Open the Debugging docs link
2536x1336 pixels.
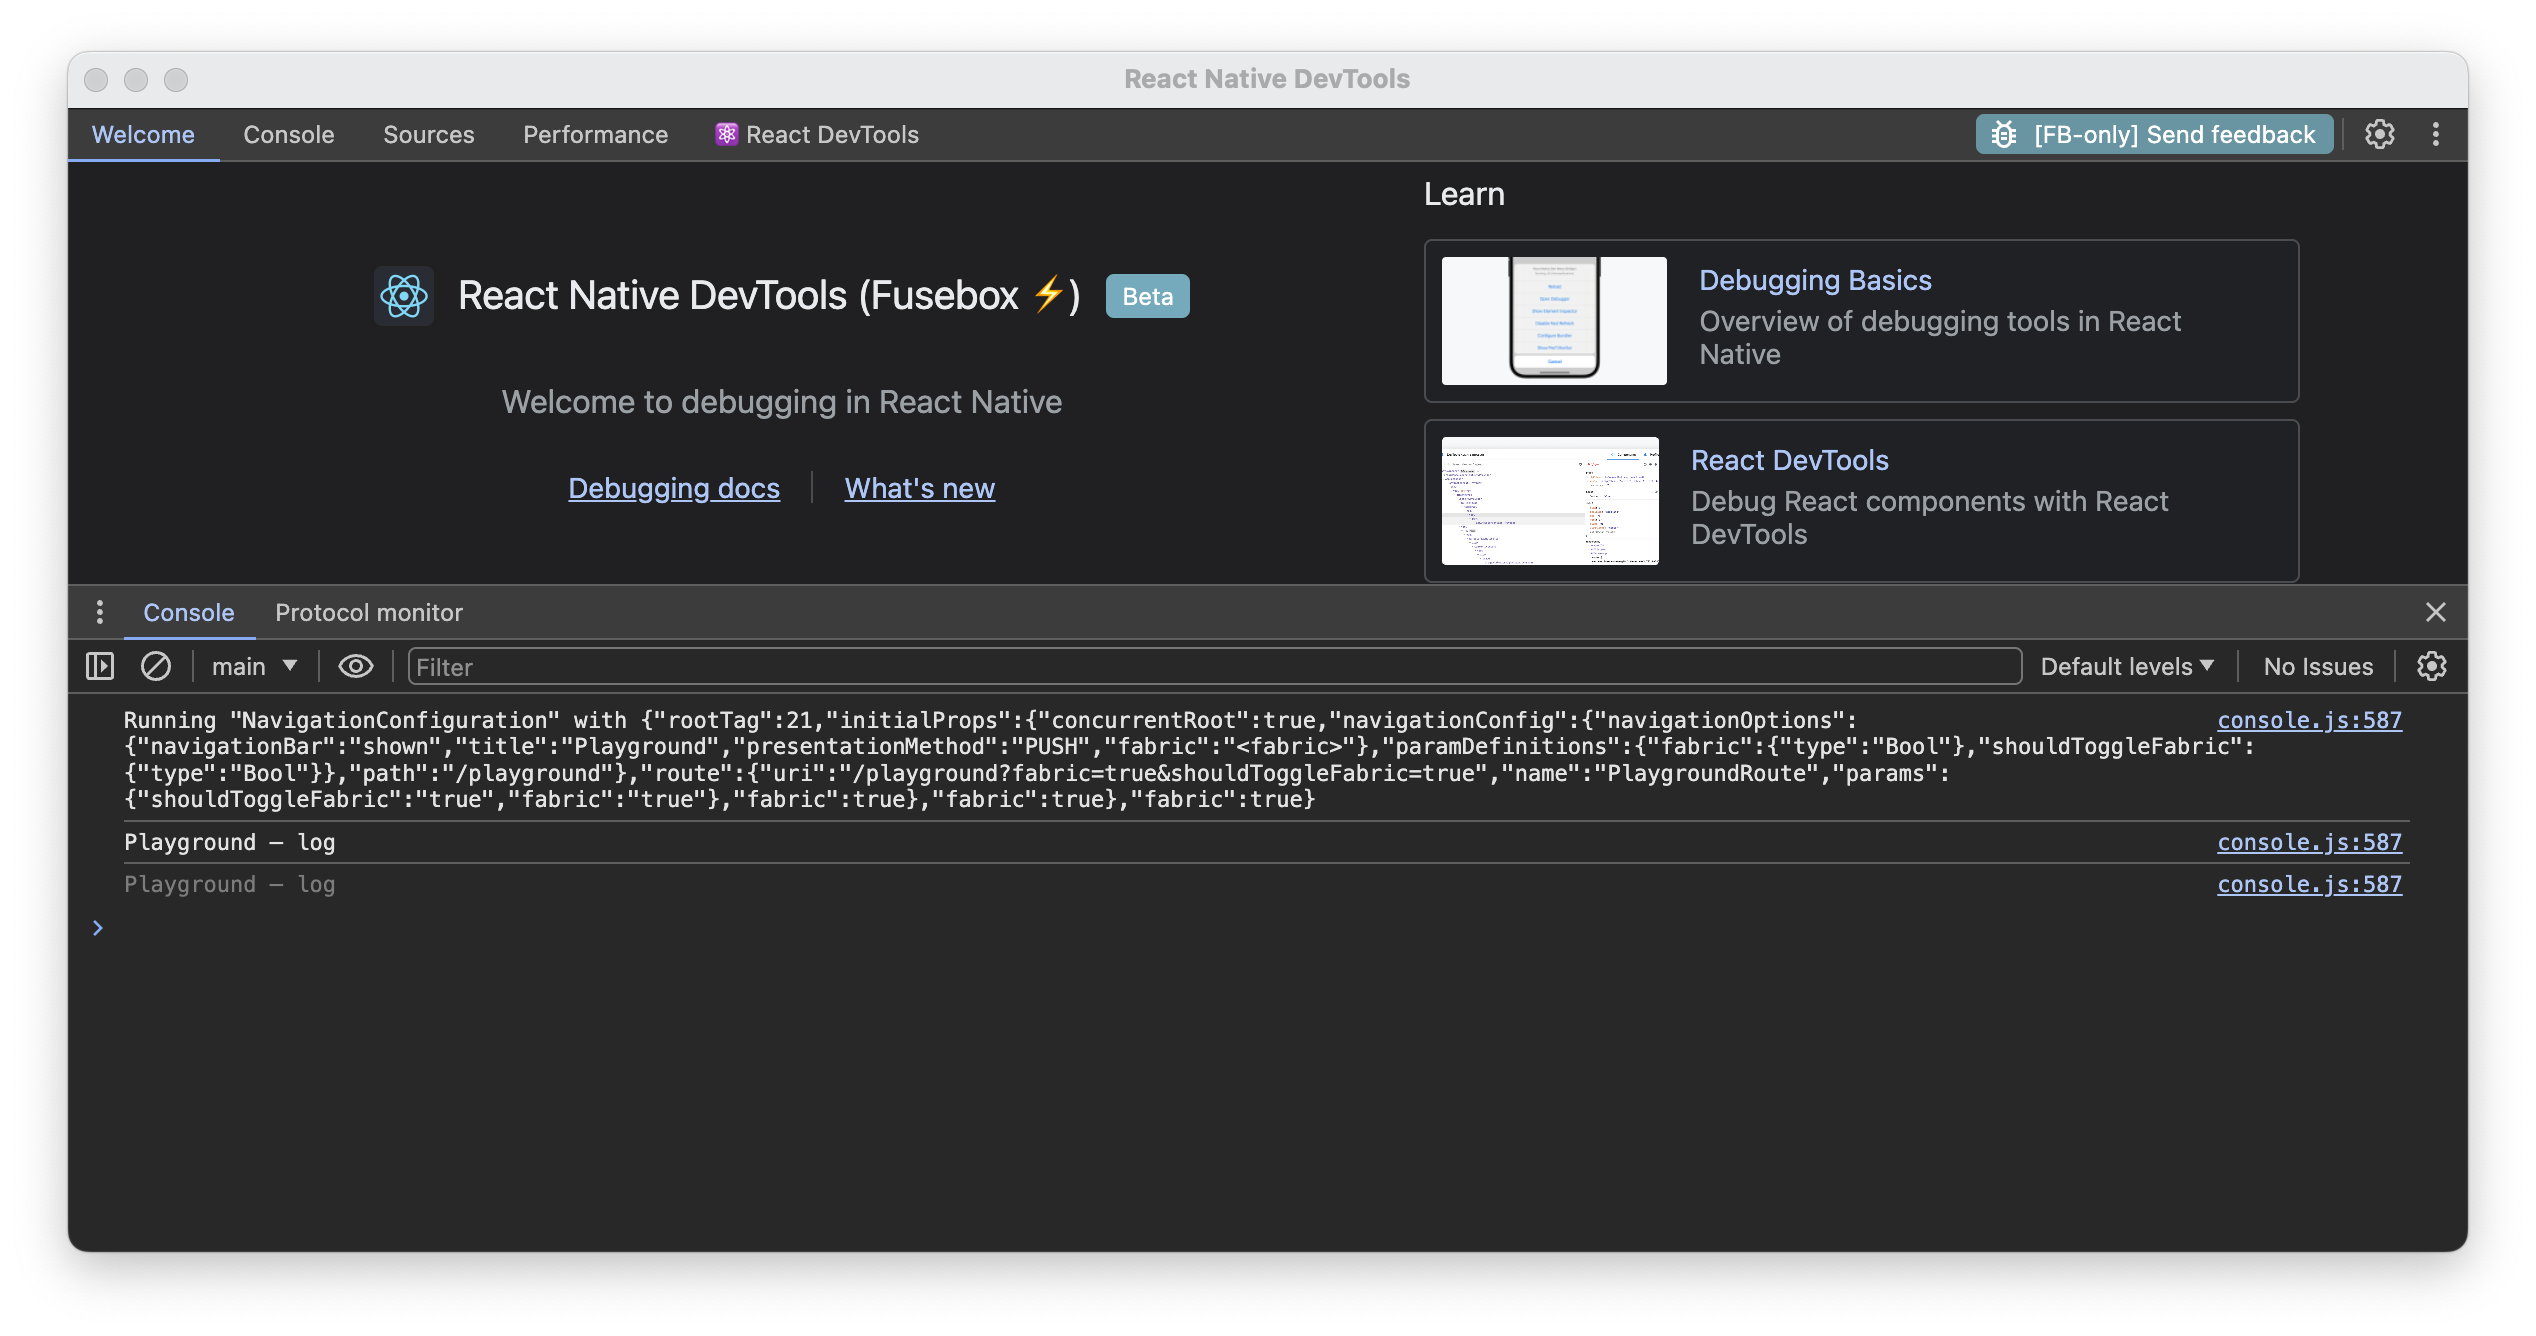point(674,488)
